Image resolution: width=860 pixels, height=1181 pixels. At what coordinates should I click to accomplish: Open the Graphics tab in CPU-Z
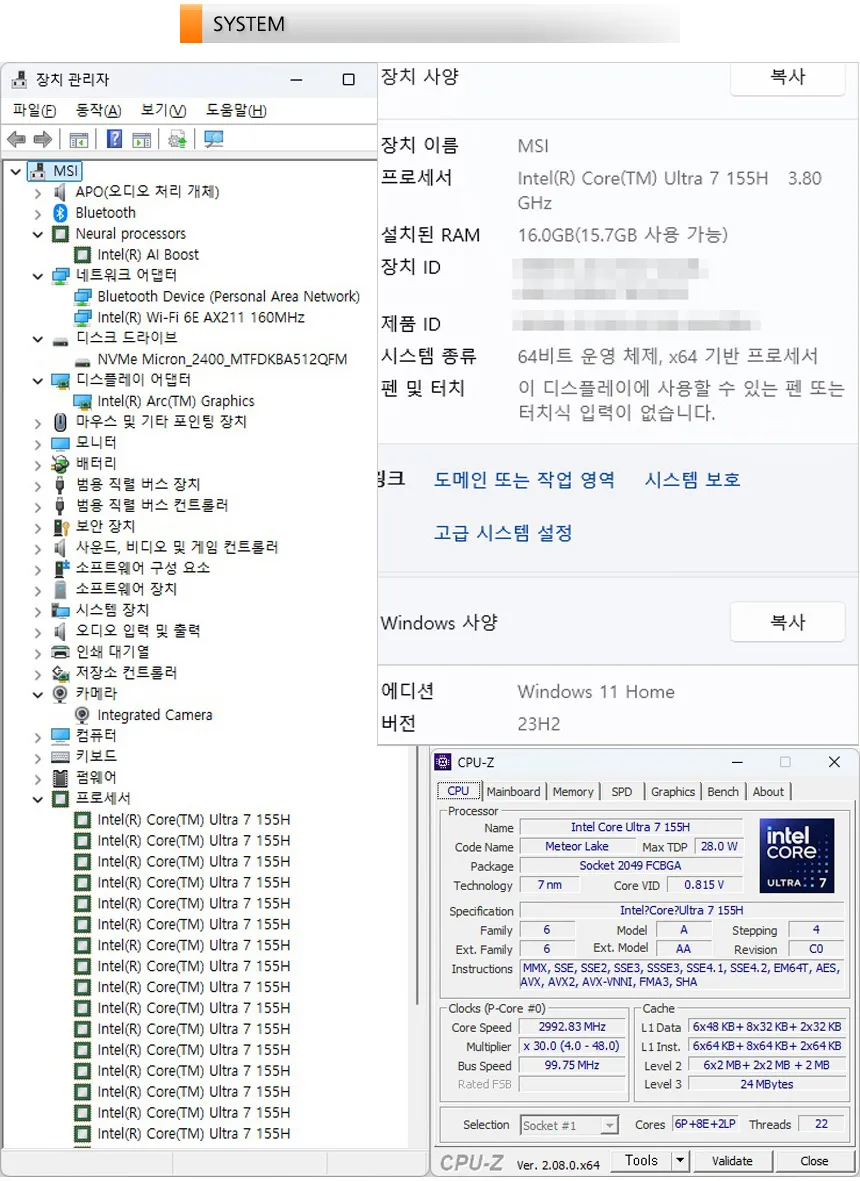(673, 792)
